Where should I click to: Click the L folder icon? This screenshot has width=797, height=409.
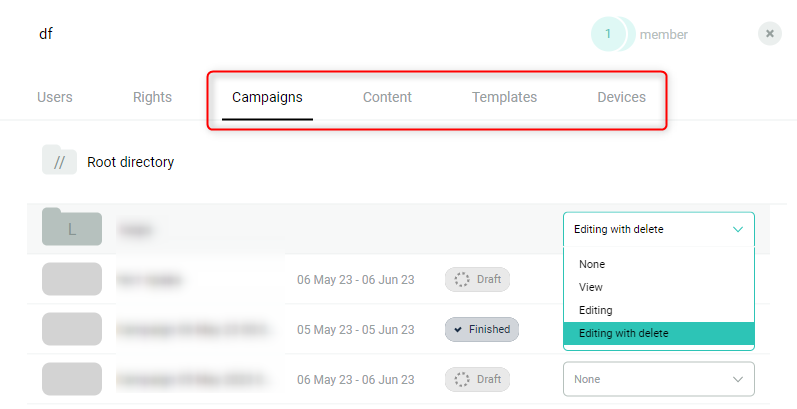point(71,229)
